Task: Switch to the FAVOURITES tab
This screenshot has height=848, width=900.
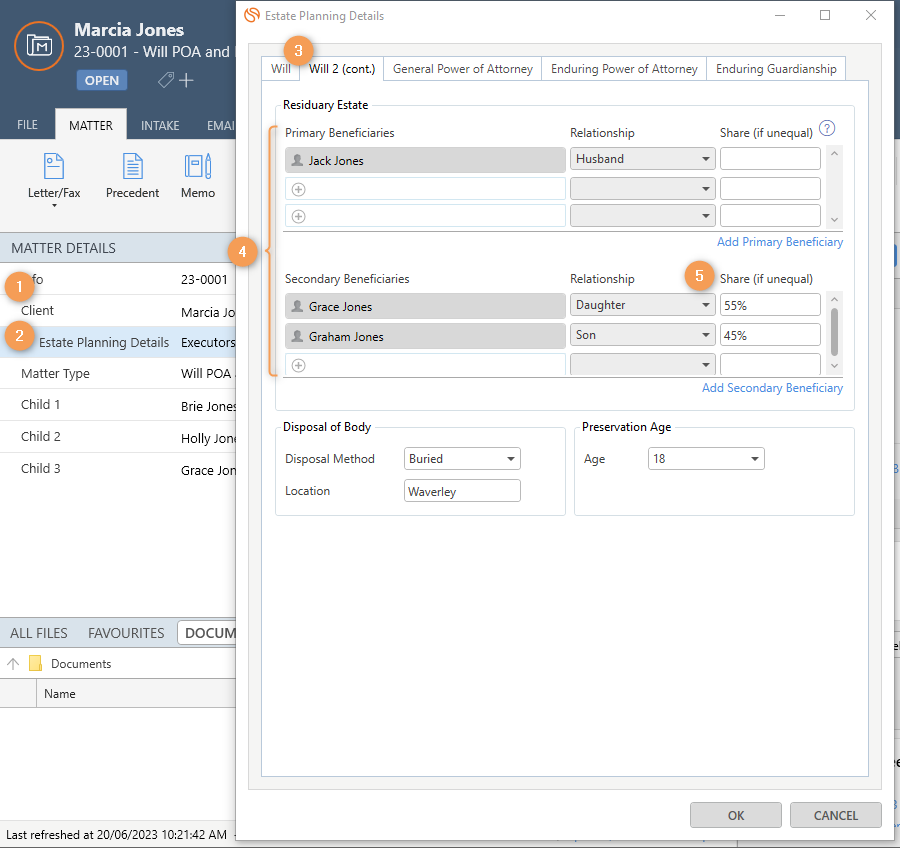Action: [126, 633]
